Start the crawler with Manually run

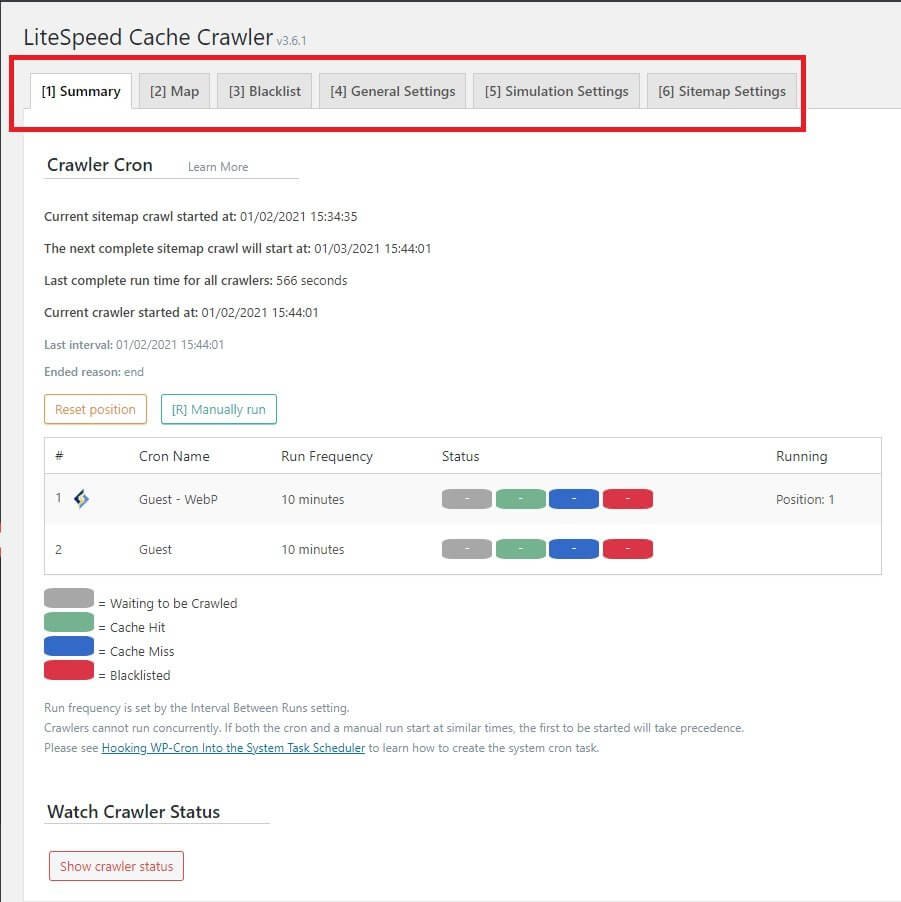[219, 409]
